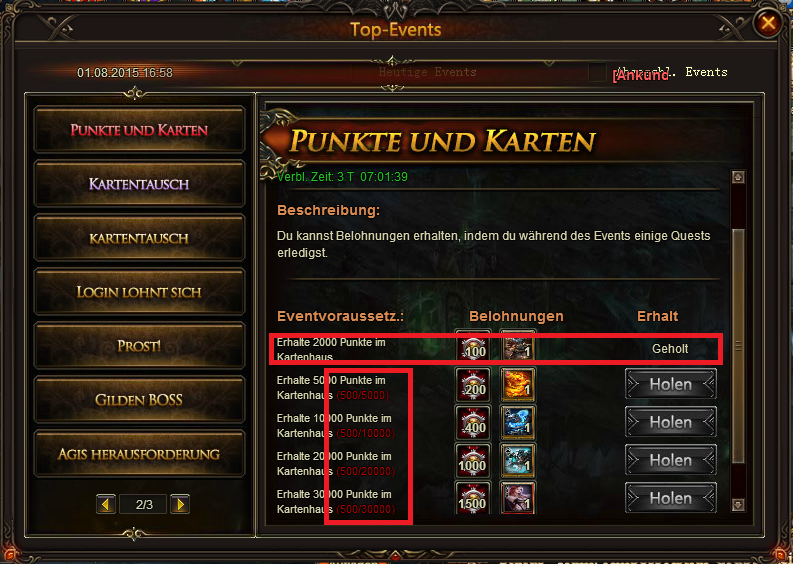Close the Top-Events window
The image size is (793, 564).
(768, 23)
